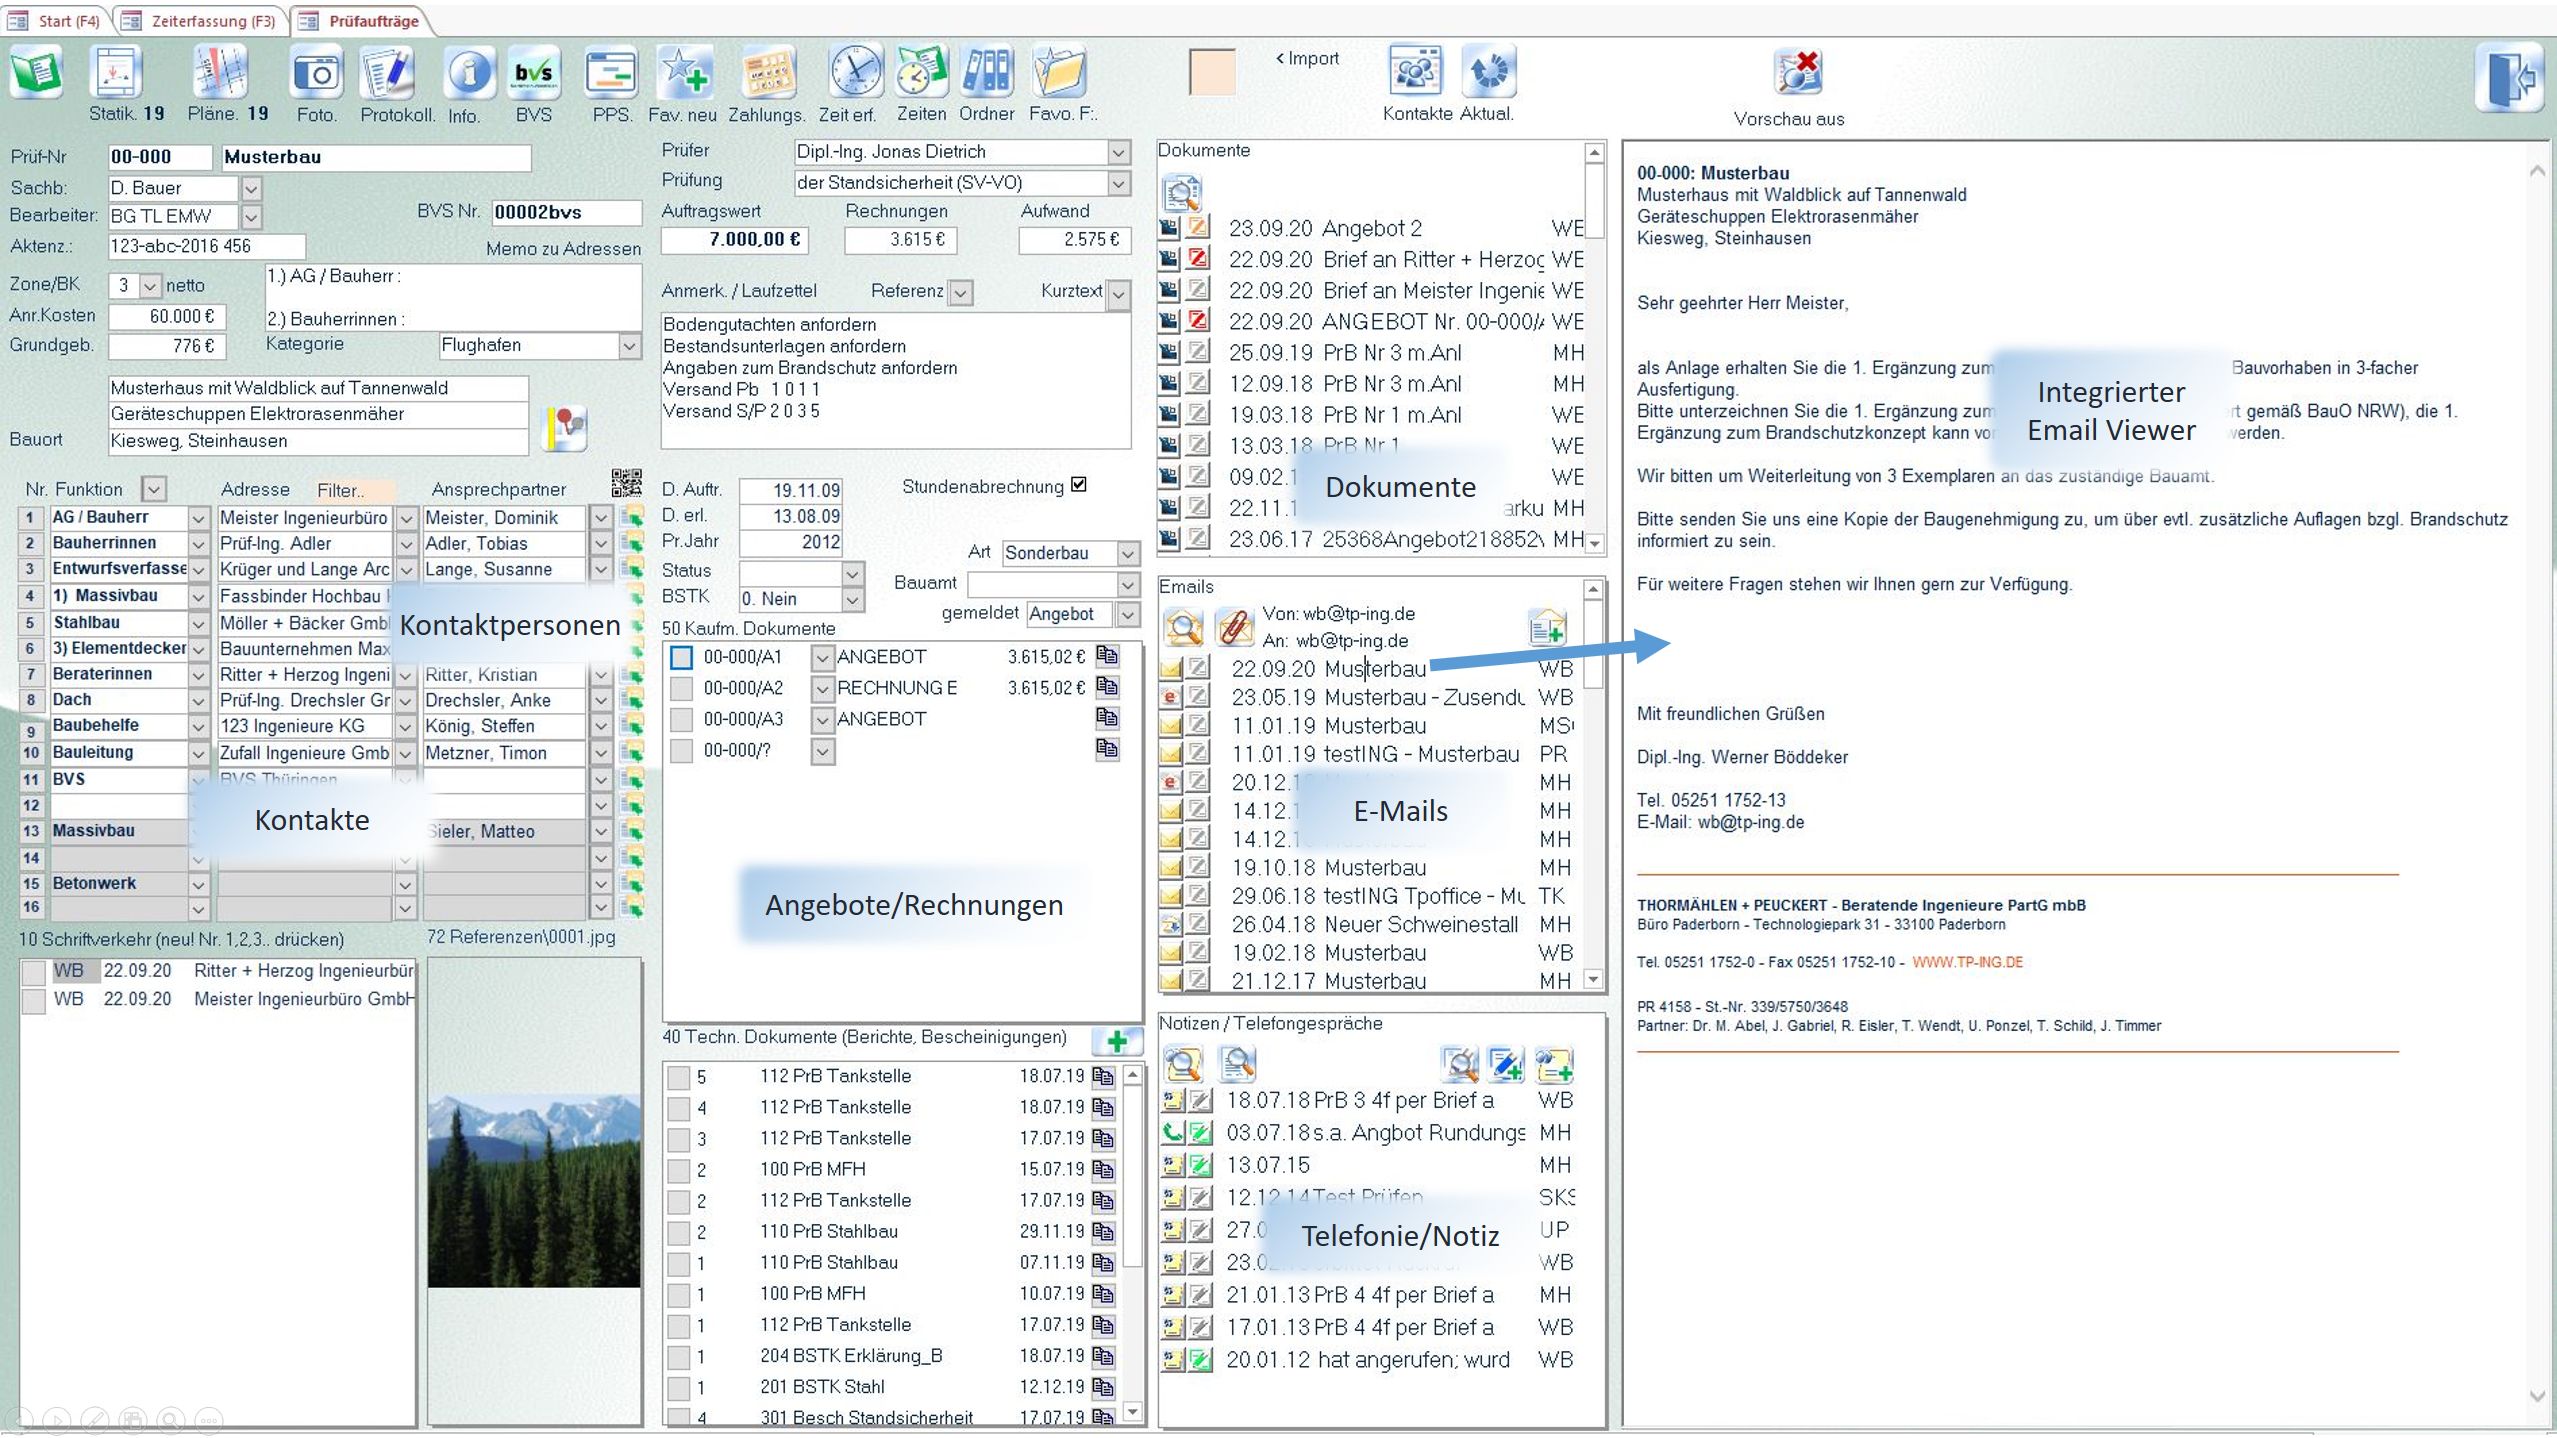Open the Kategorie Flughafen dropdown
The height and width of the screenshot is (1438, 2557).
pyautogui.click(x=629, y=346)
